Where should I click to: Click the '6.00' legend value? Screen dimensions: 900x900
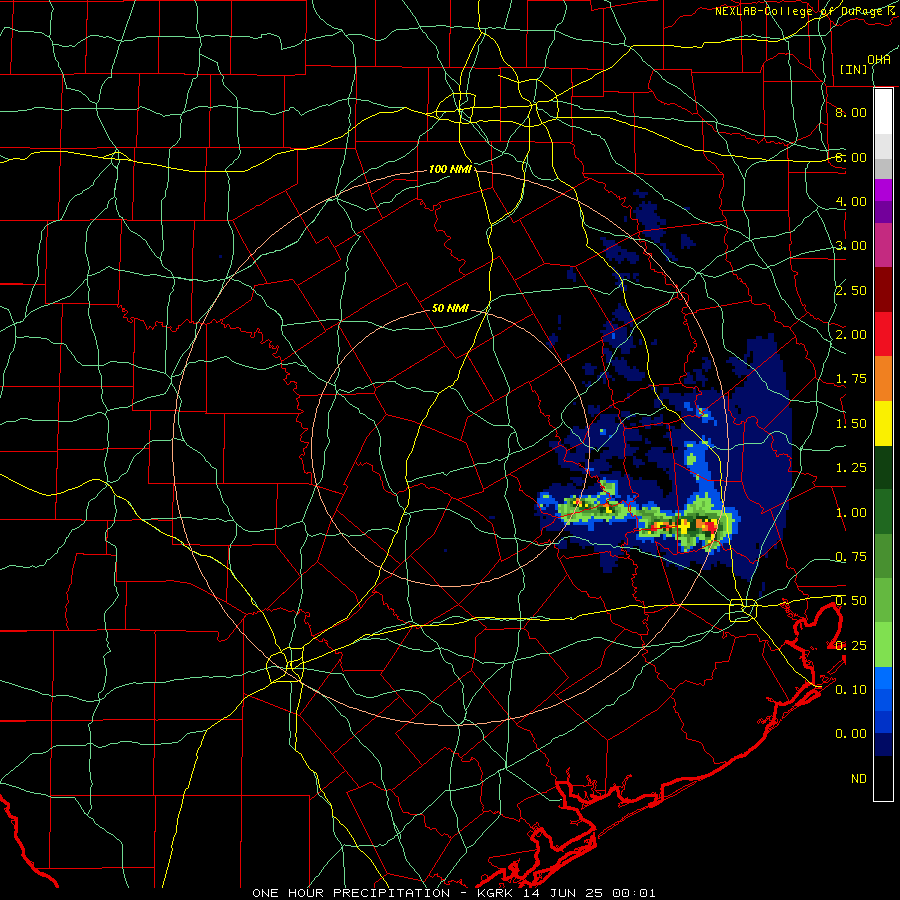[x=851, y=157]
